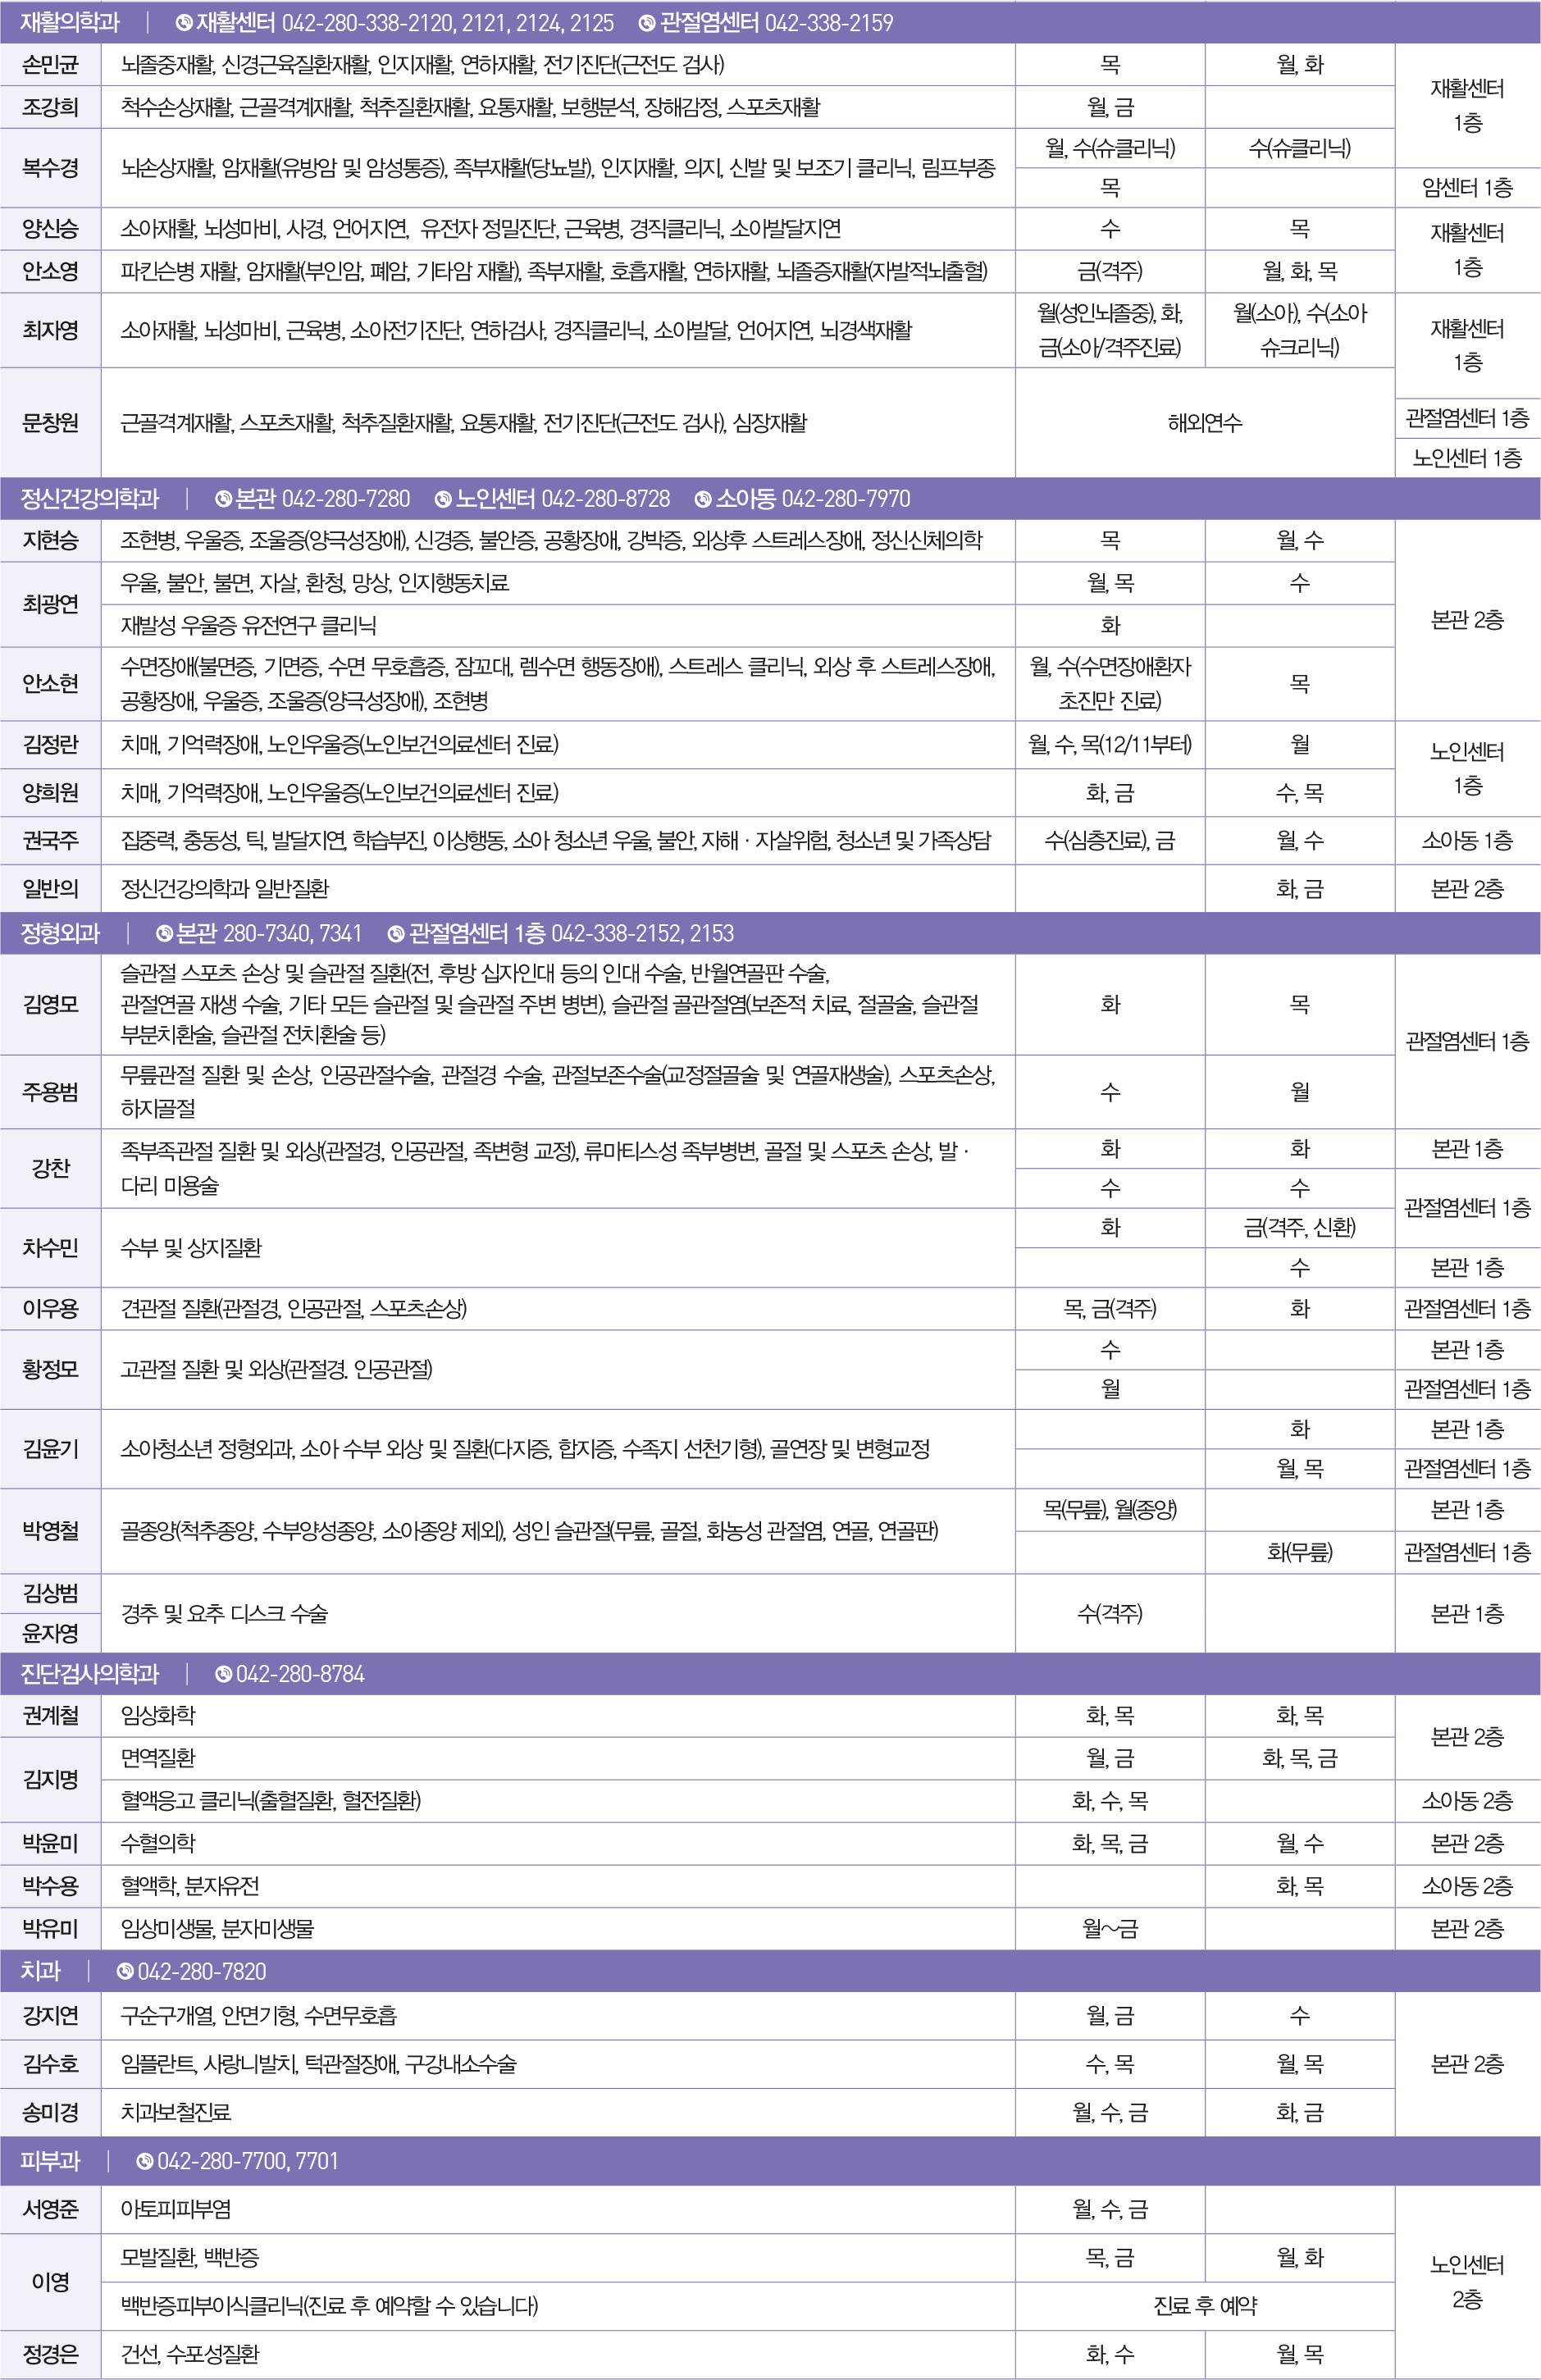1541x2380 pixels.
Task: Click the phone icon before 관절염센터 042-338-2159
Action: pos(647,23)
